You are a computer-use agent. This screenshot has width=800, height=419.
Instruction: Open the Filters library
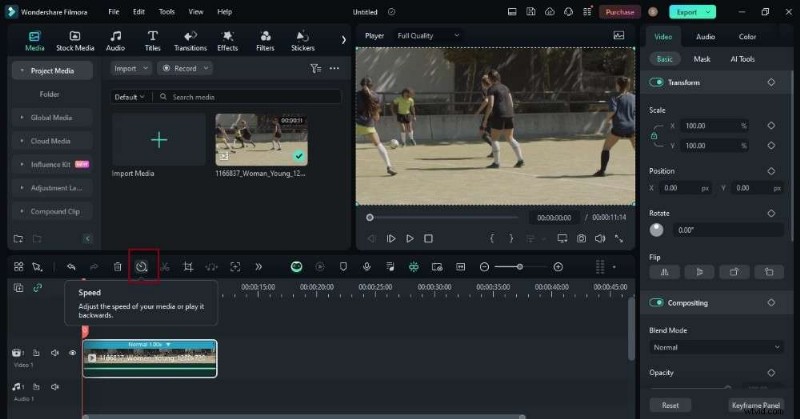pos(265,41)
